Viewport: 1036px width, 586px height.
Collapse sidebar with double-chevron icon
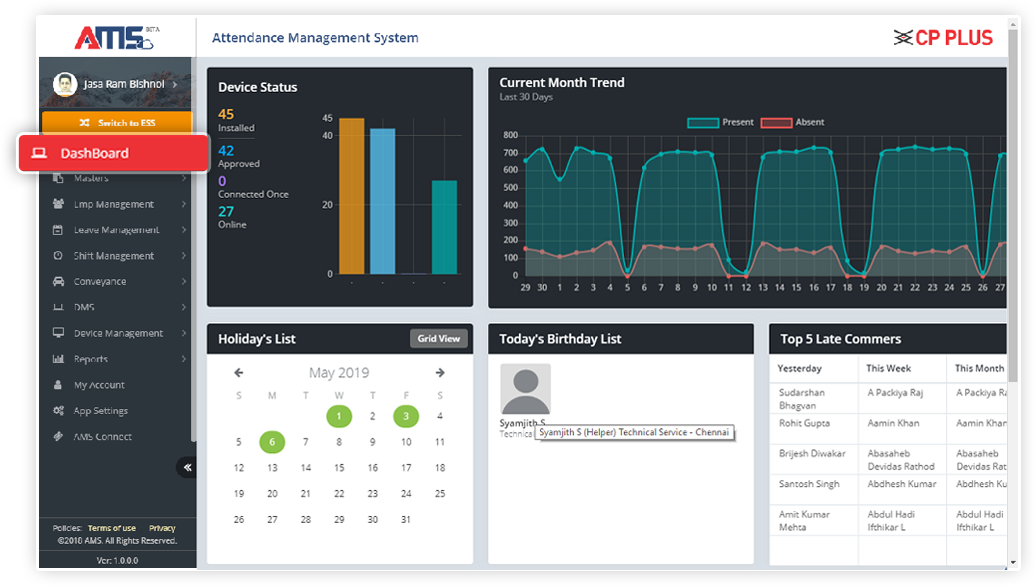[x=187, y=467]
